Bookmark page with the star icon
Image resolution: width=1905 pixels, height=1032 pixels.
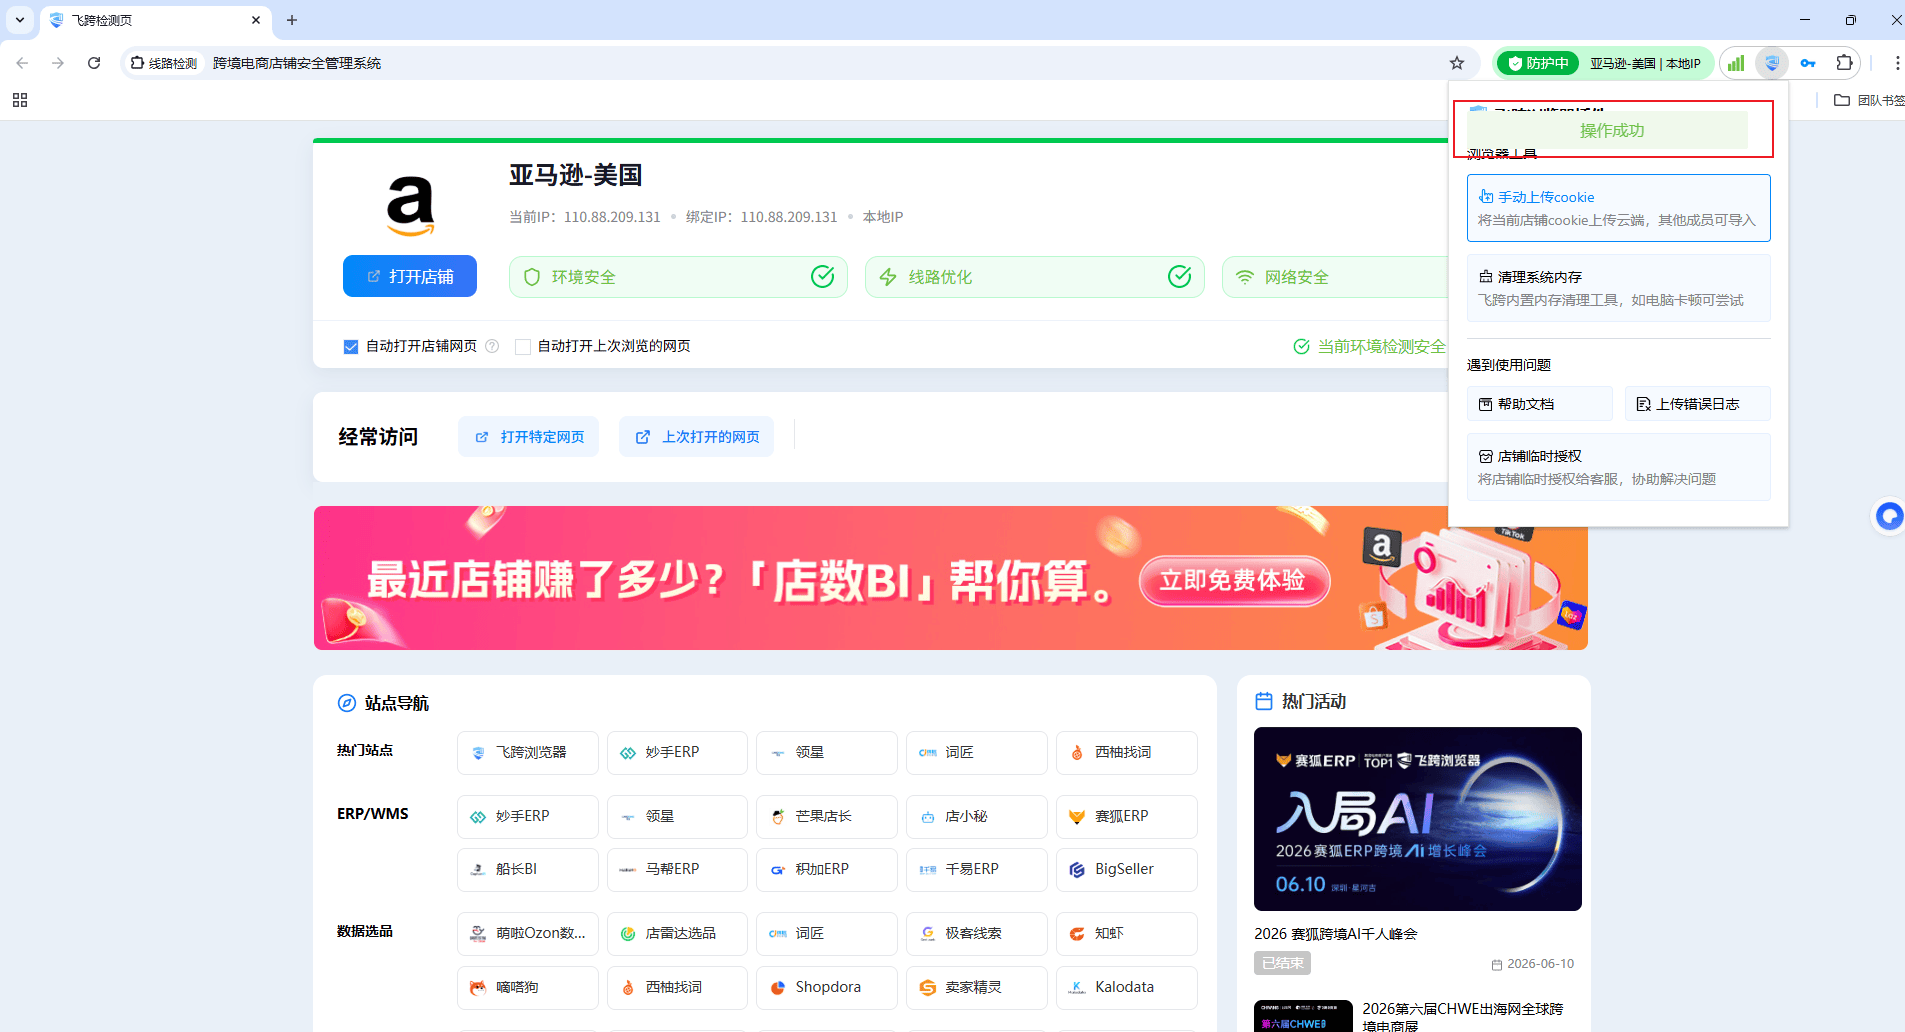1457,63
